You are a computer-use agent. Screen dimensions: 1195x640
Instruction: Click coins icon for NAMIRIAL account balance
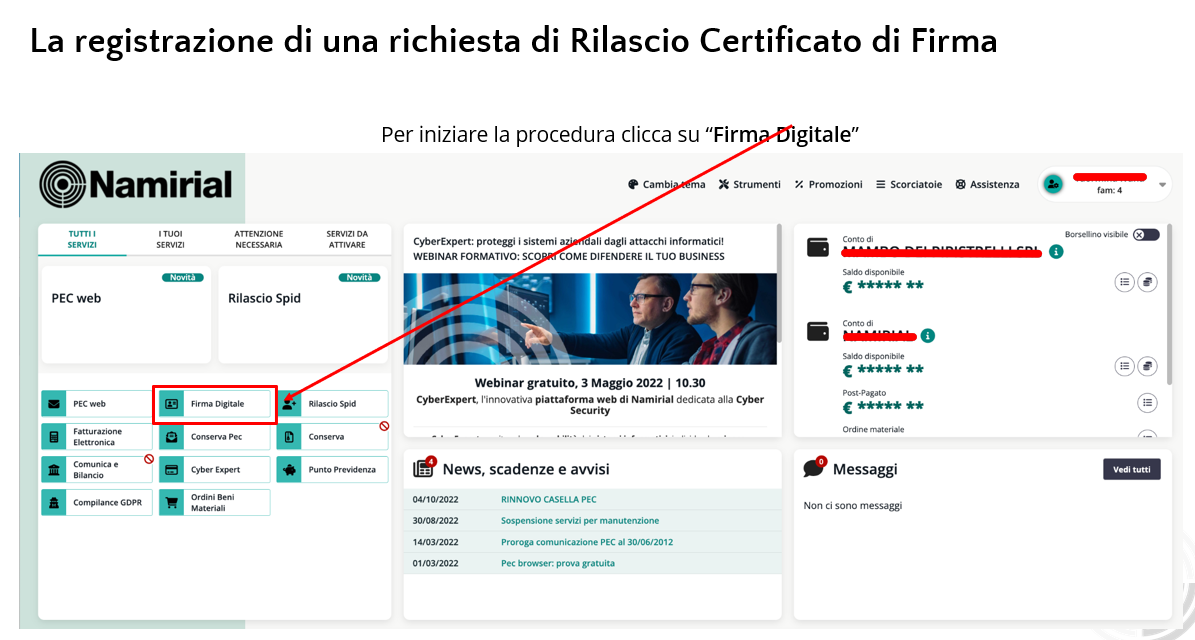[x=1147, y=366]
